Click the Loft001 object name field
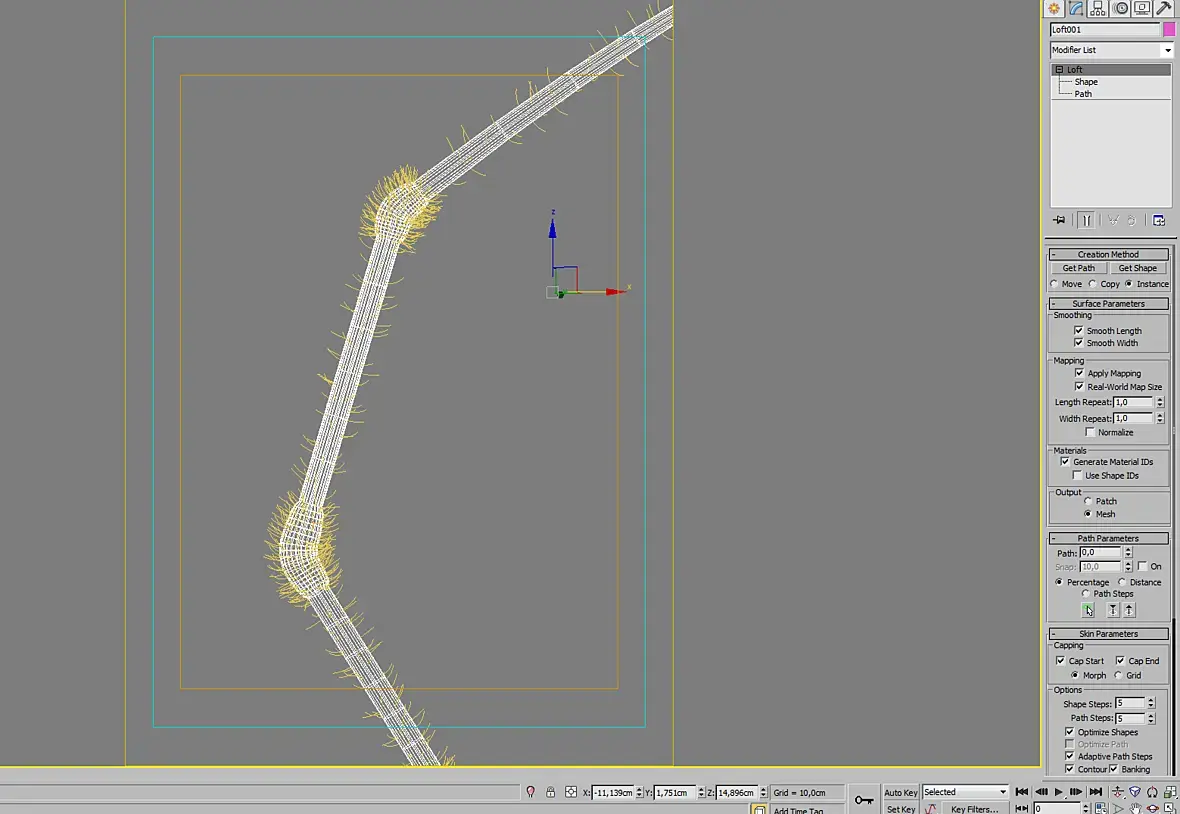Viewport: 1180px width, 814px height. (1105, 29)
